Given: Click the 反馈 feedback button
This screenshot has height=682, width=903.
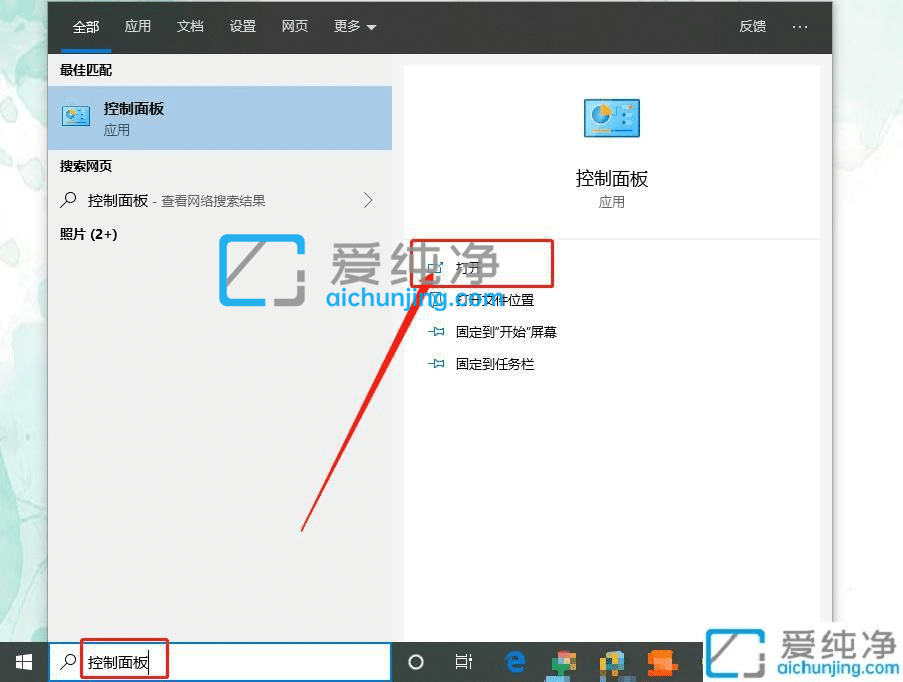Looking at the screenshot, I should tap(752, 26).
